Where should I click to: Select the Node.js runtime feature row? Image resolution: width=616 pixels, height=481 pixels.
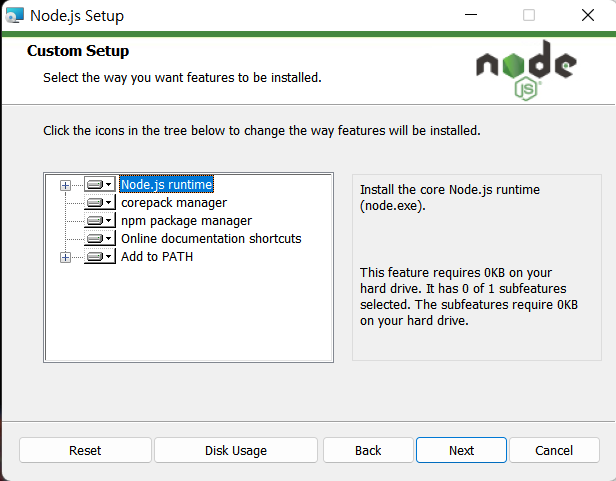[167, 184]
